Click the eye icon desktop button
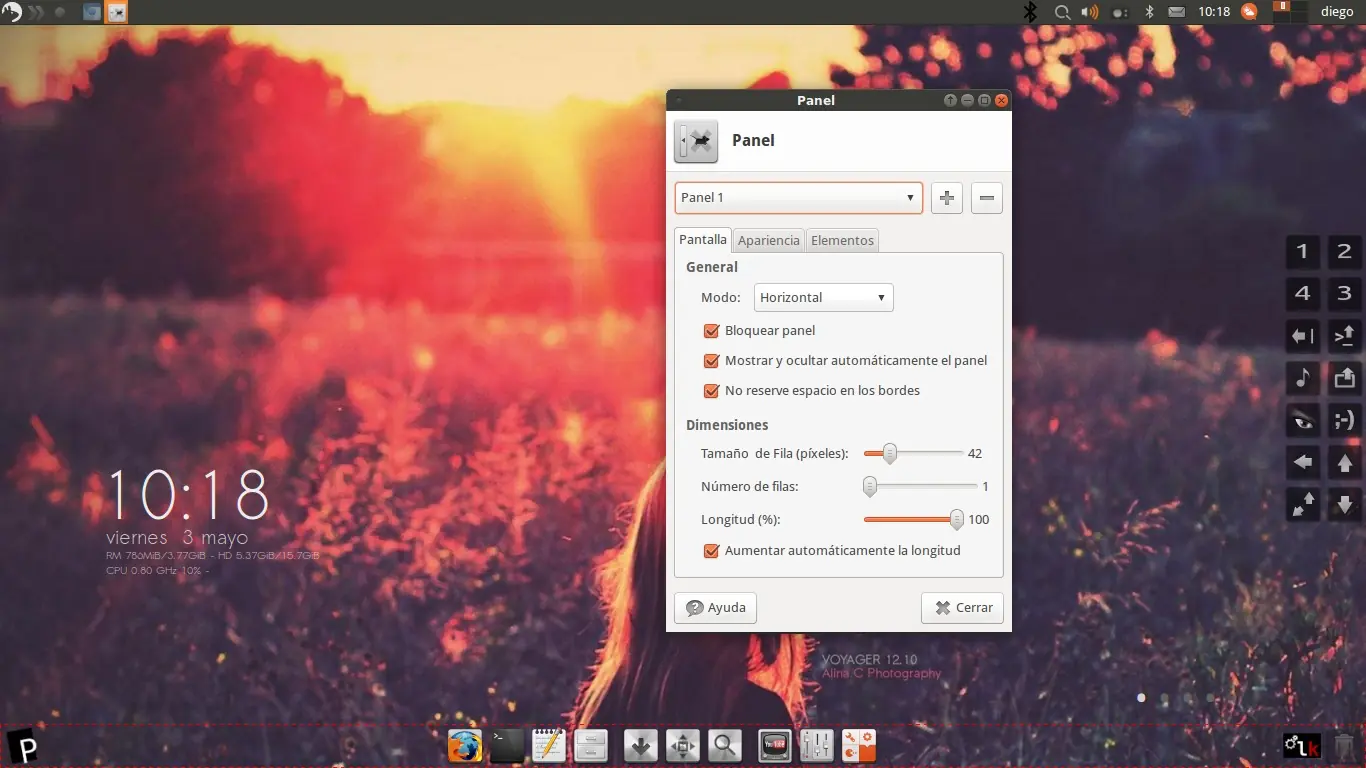 1302,420
